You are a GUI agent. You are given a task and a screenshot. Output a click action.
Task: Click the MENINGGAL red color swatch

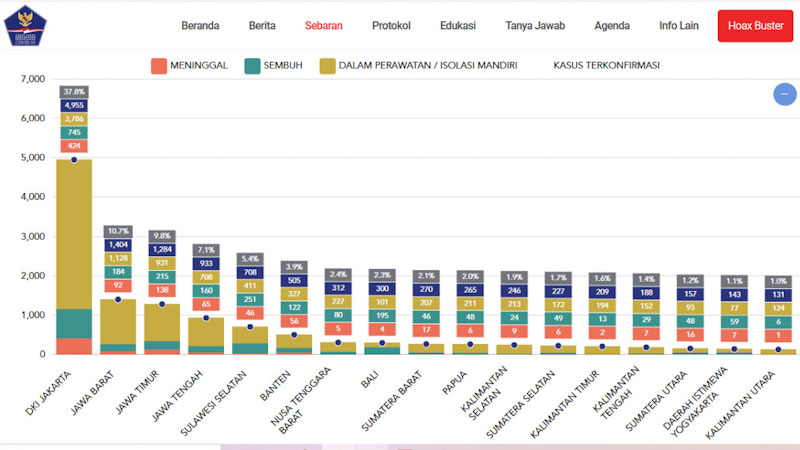click(158, 66)
